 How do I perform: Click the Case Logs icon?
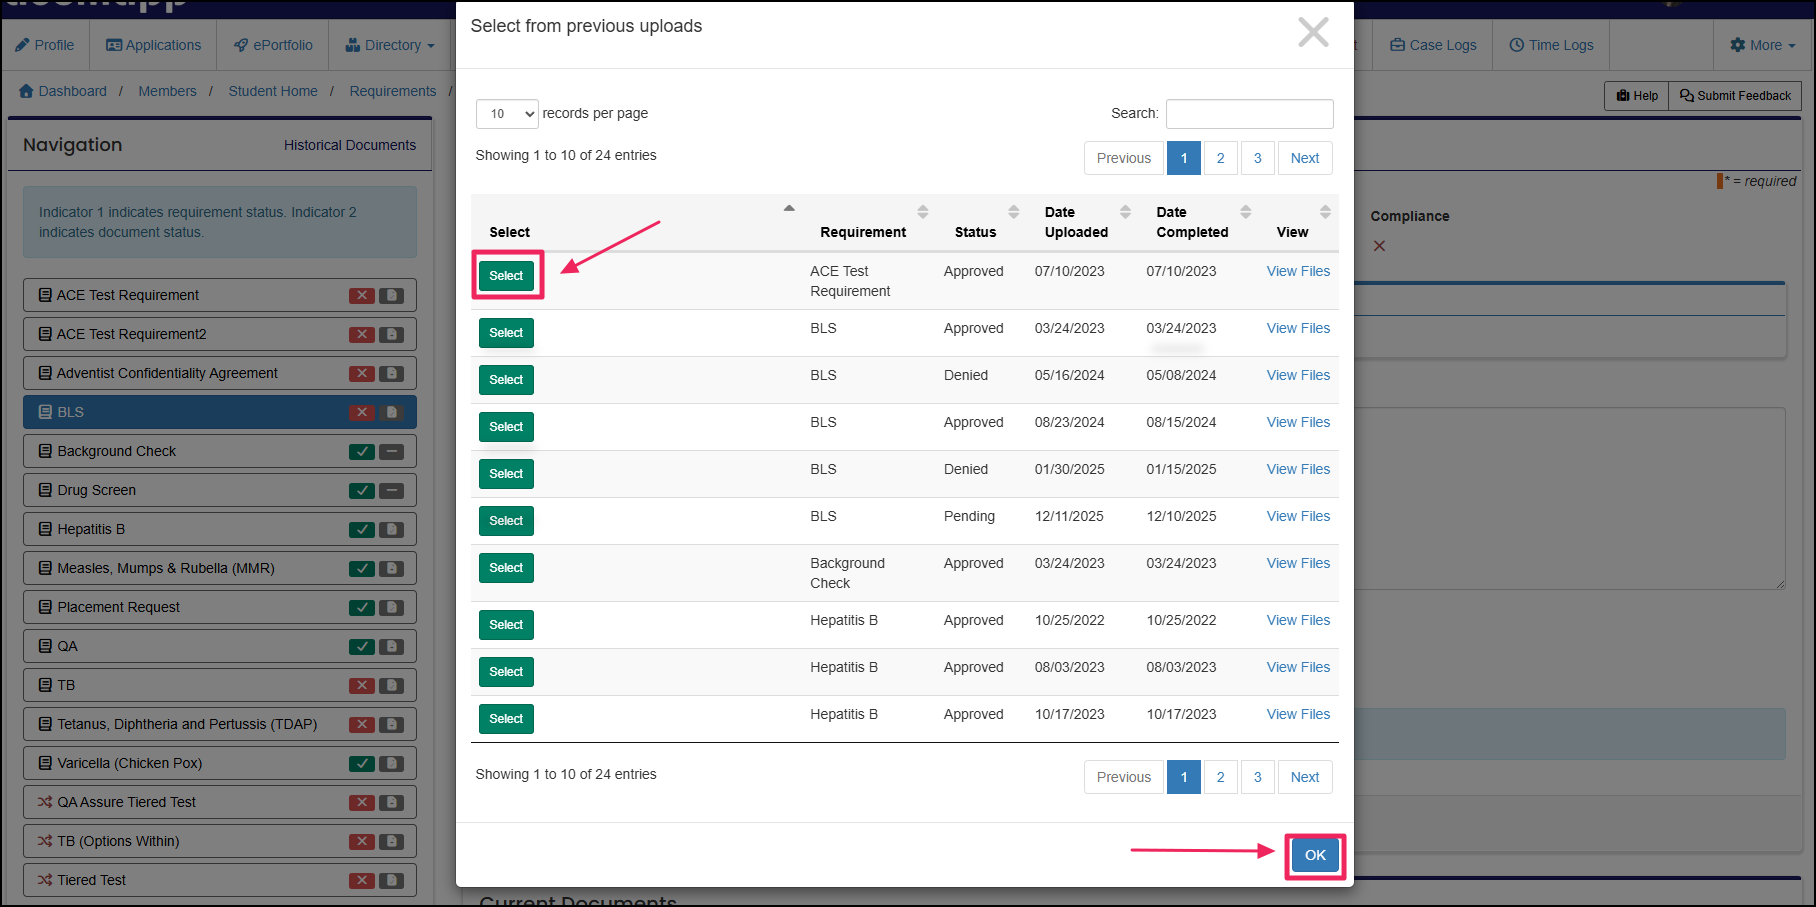point(1395,44)
